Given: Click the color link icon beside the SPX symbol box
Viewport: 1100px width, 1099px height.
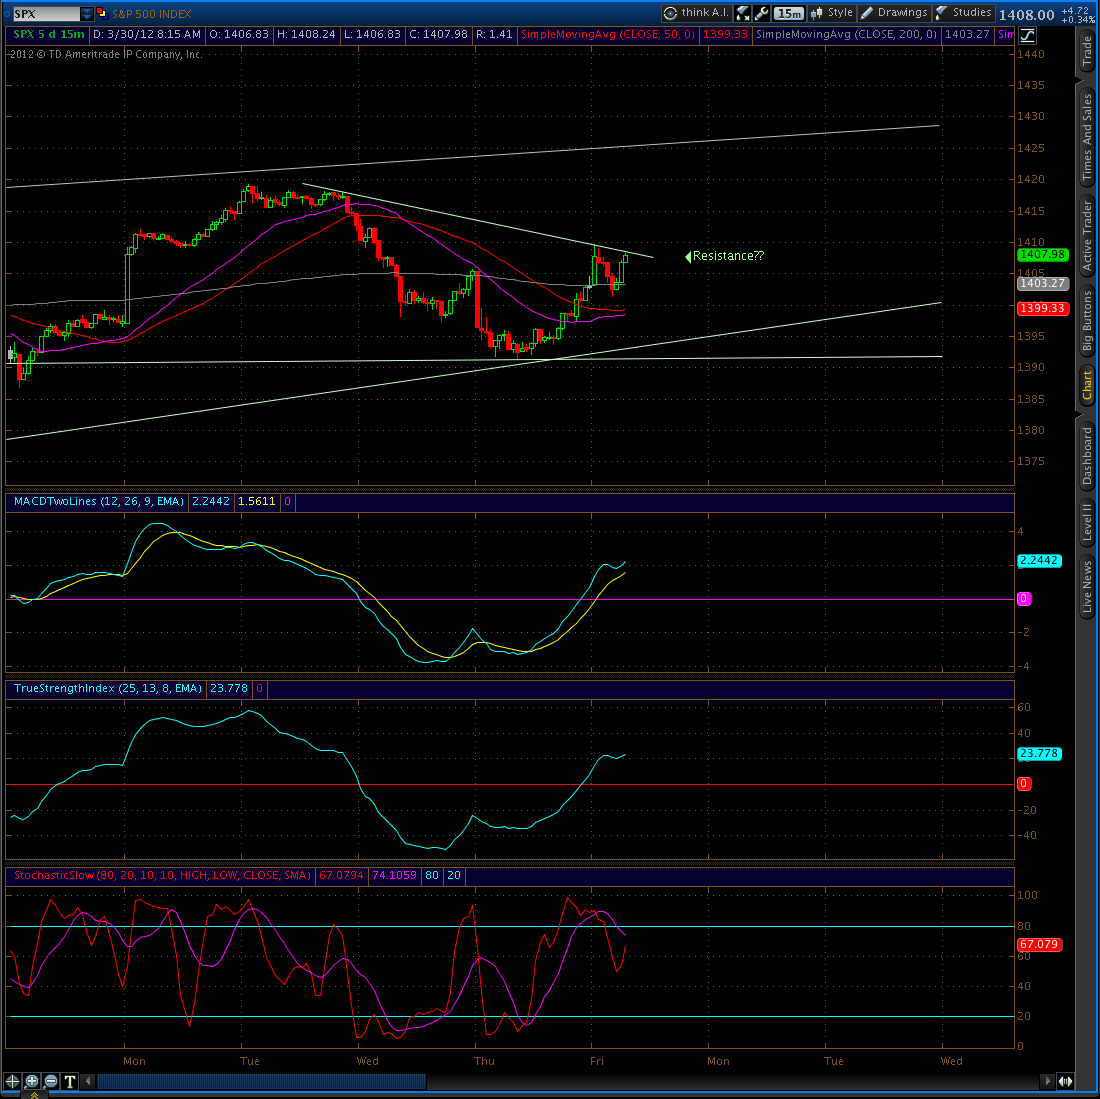Looking at the screenshot, I should pyautogui.click(x=102, y=13).
